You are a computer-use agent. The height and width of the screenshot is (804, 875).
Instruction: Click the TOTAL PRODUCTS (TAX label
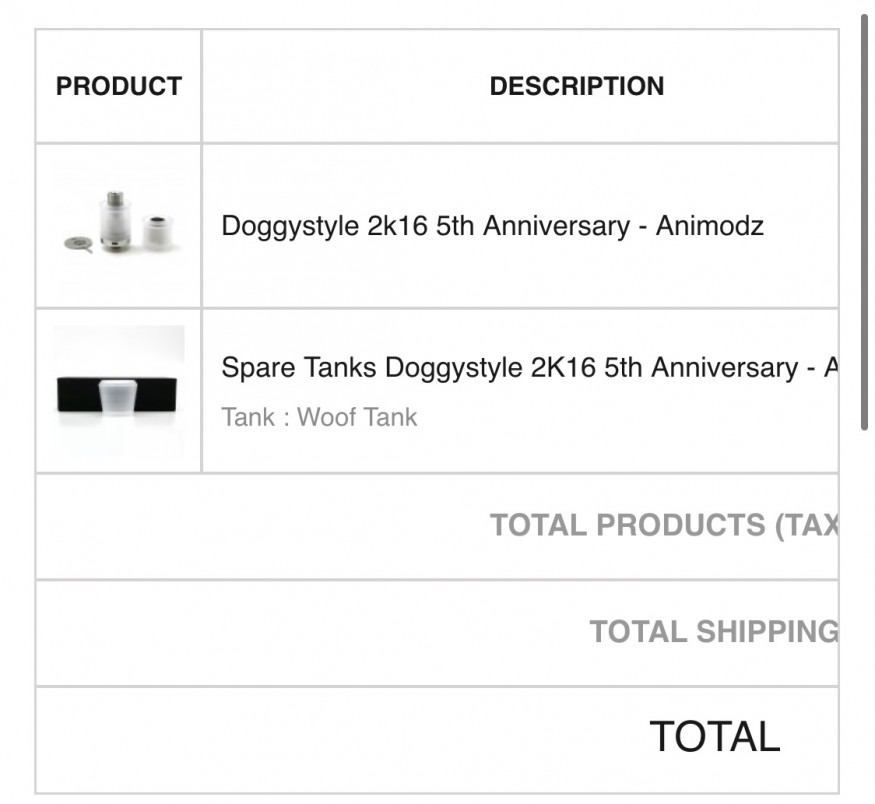pos(663,525)
